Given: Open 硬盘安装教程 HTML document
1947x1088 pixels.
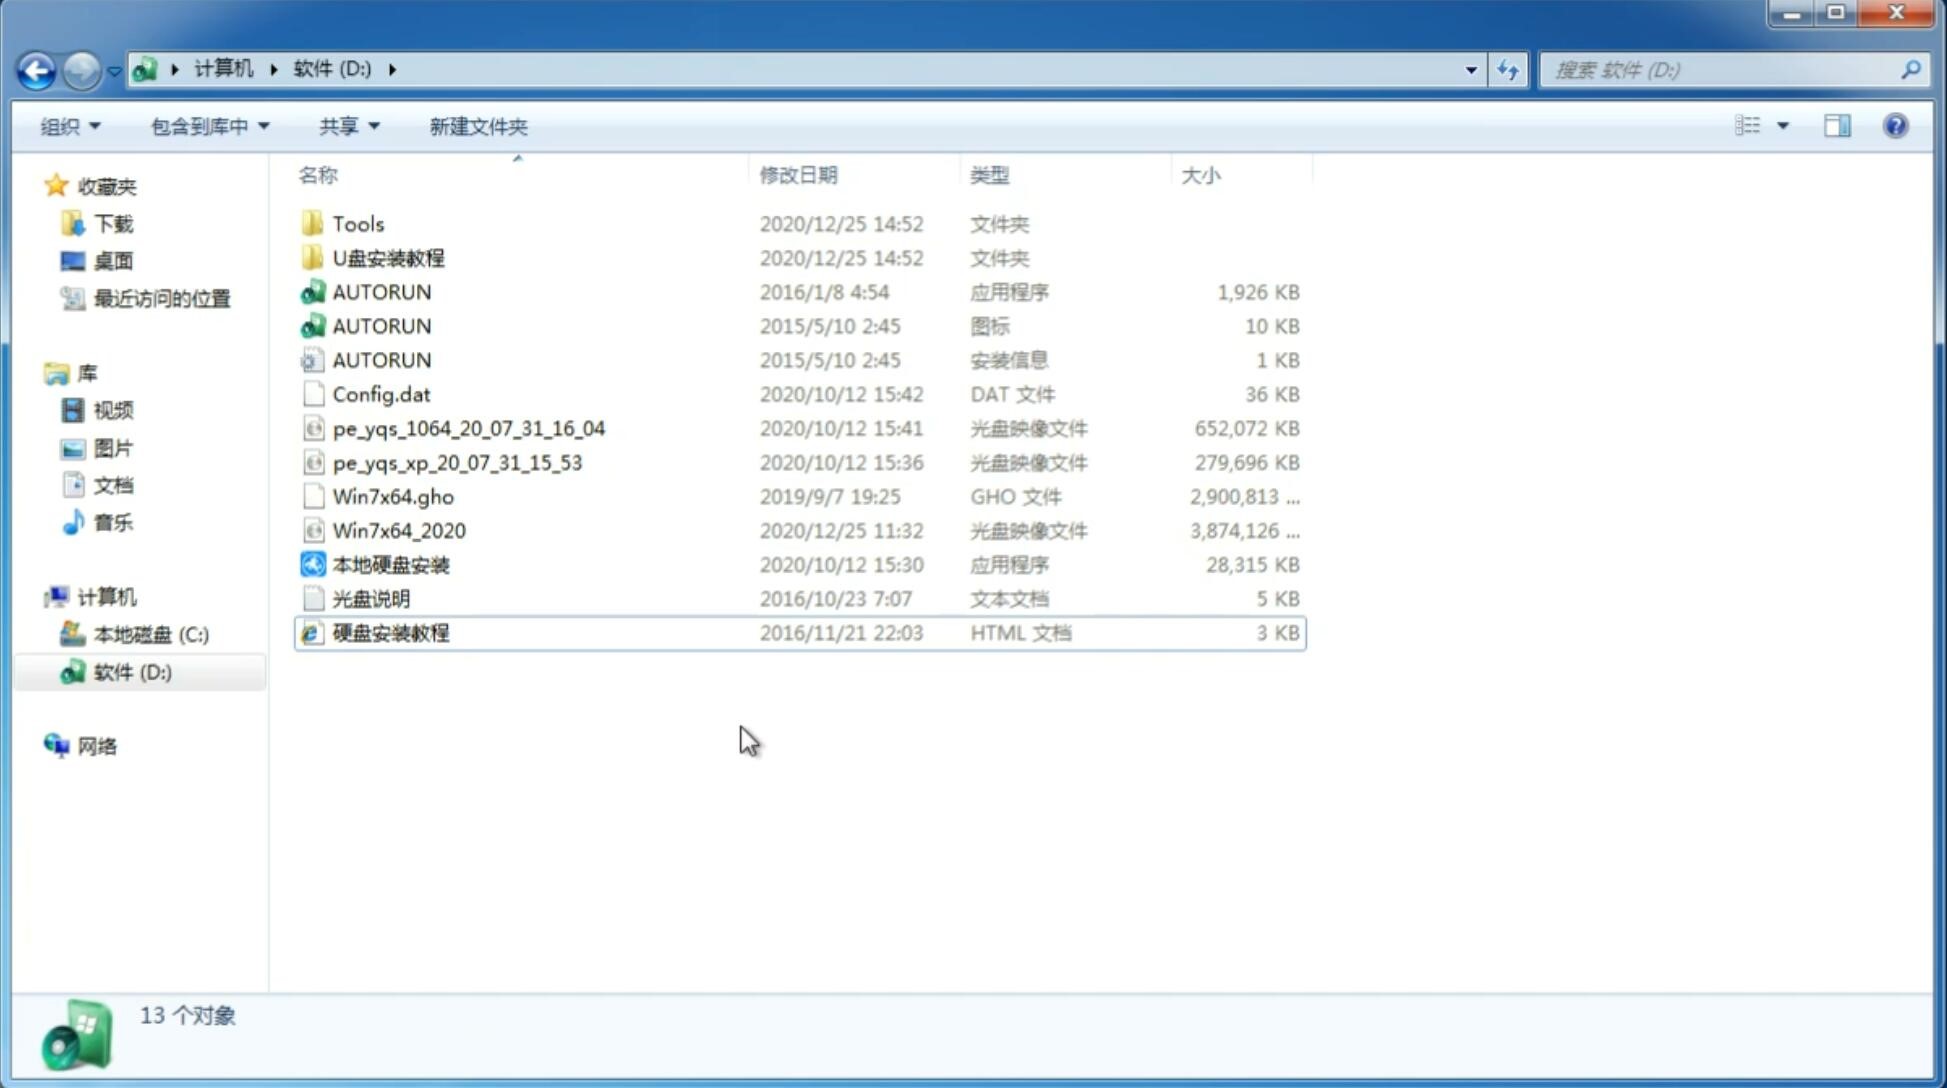Looking at the screenshot, I should pyautogui.click(x=390, y=632).
